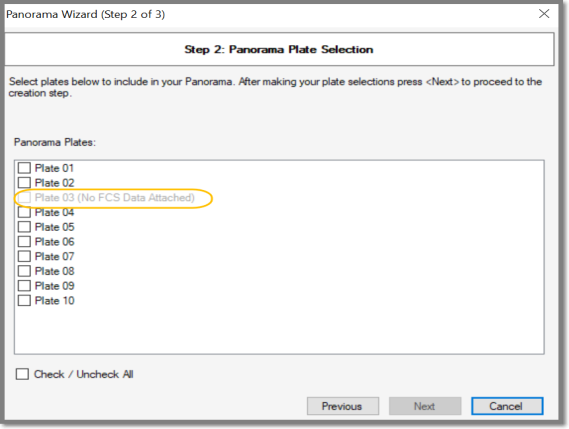Close the Panorama Wizard dialog
This screenshot has width=569, height=429.
(x=544, y=14)
